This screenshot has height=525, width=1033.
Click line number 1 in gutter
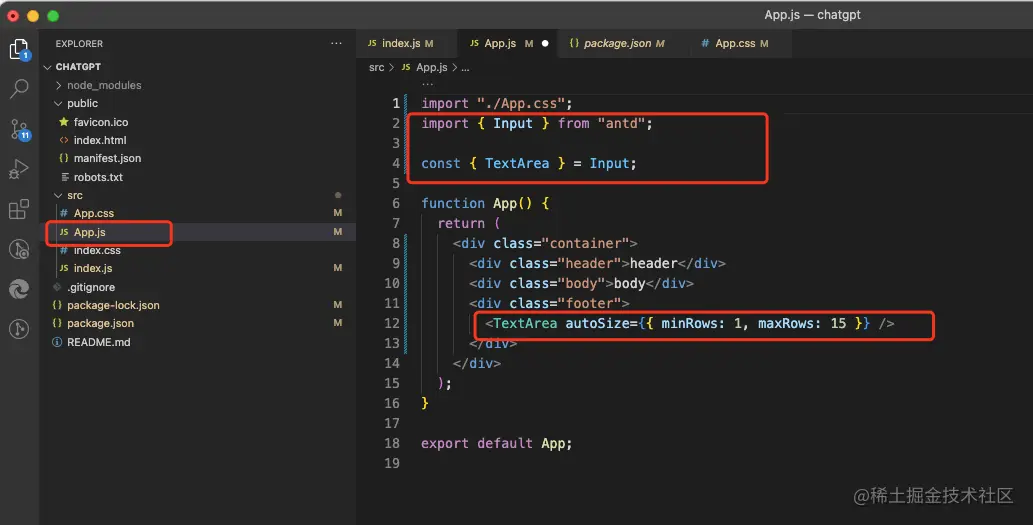pos(396,103)
